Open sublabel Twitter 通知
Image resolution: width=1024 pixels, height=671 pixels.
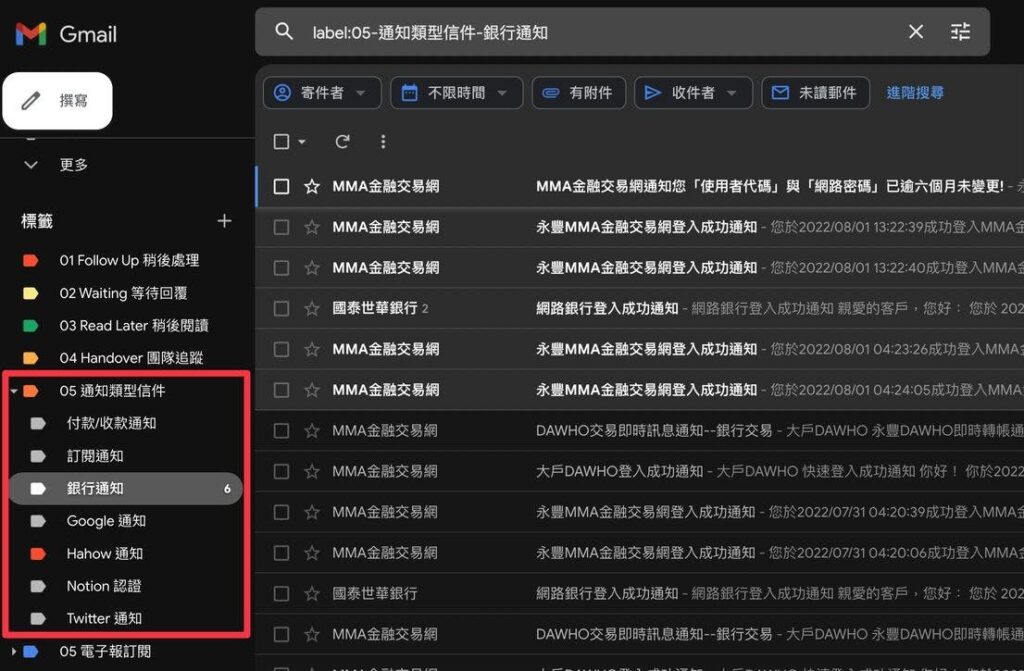104,618
